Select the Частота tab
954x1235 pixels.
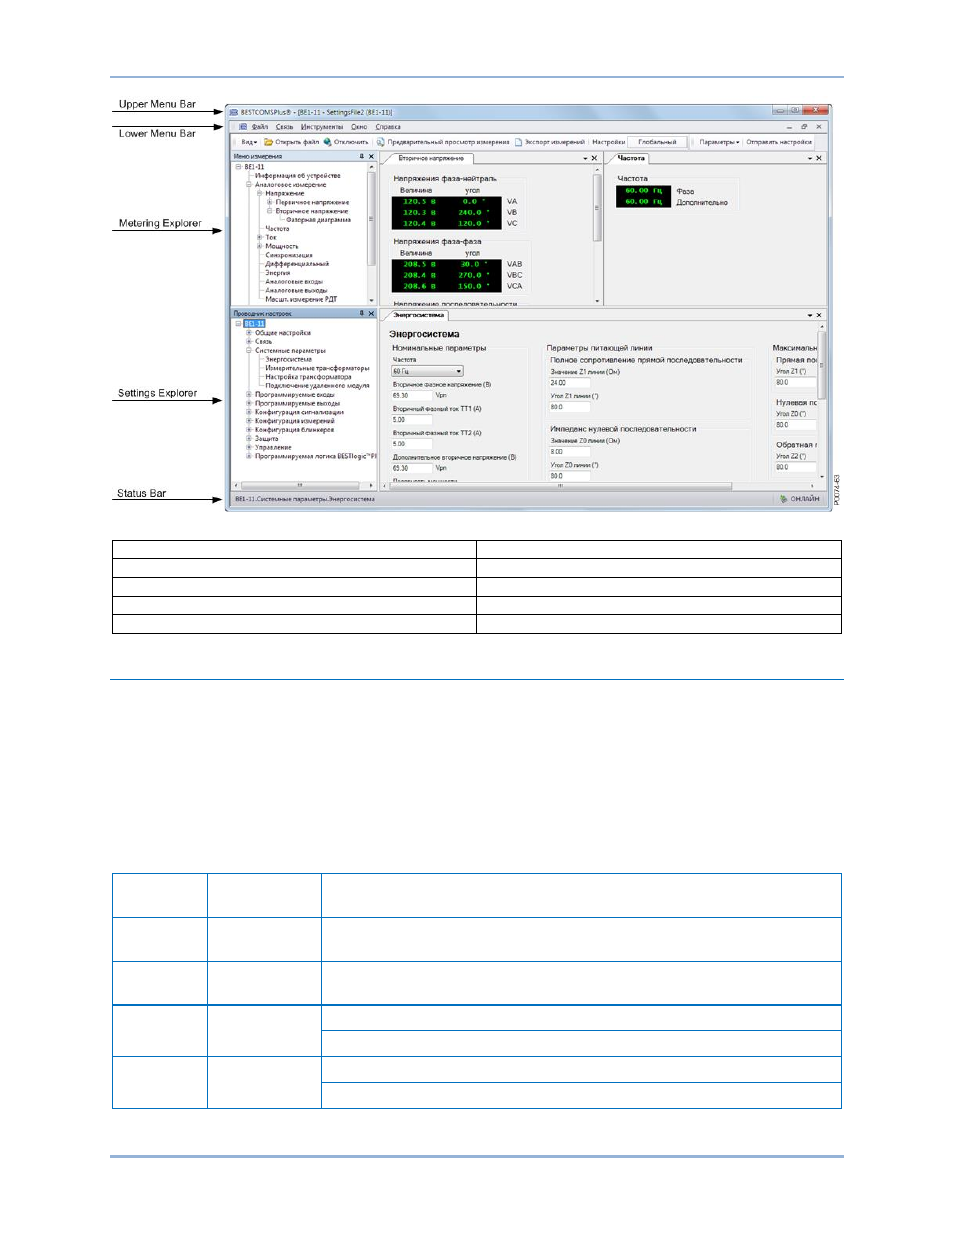[x=631, y=158]
